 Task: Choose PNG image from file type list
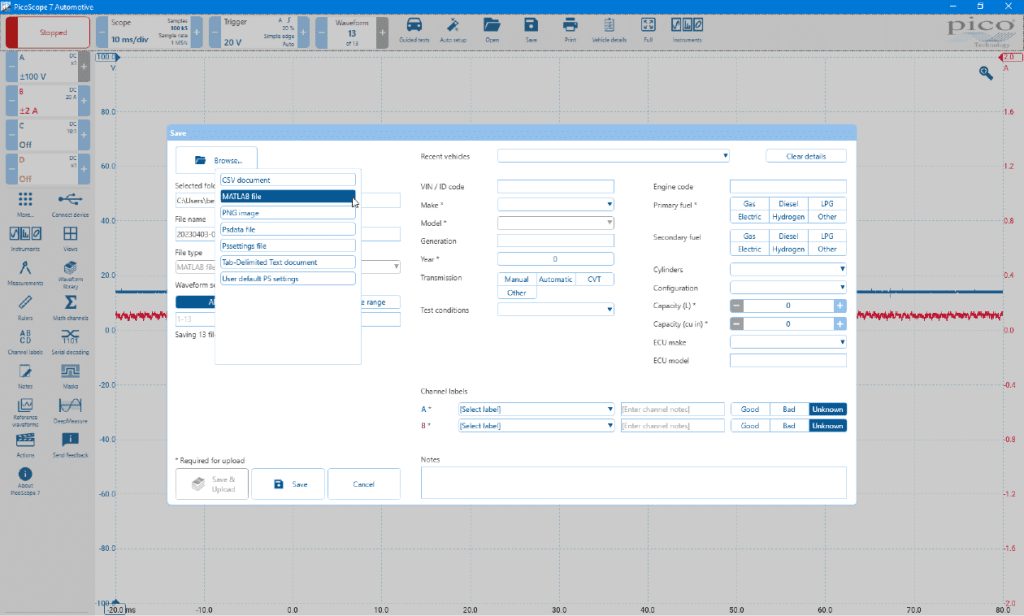pos(287,213)
